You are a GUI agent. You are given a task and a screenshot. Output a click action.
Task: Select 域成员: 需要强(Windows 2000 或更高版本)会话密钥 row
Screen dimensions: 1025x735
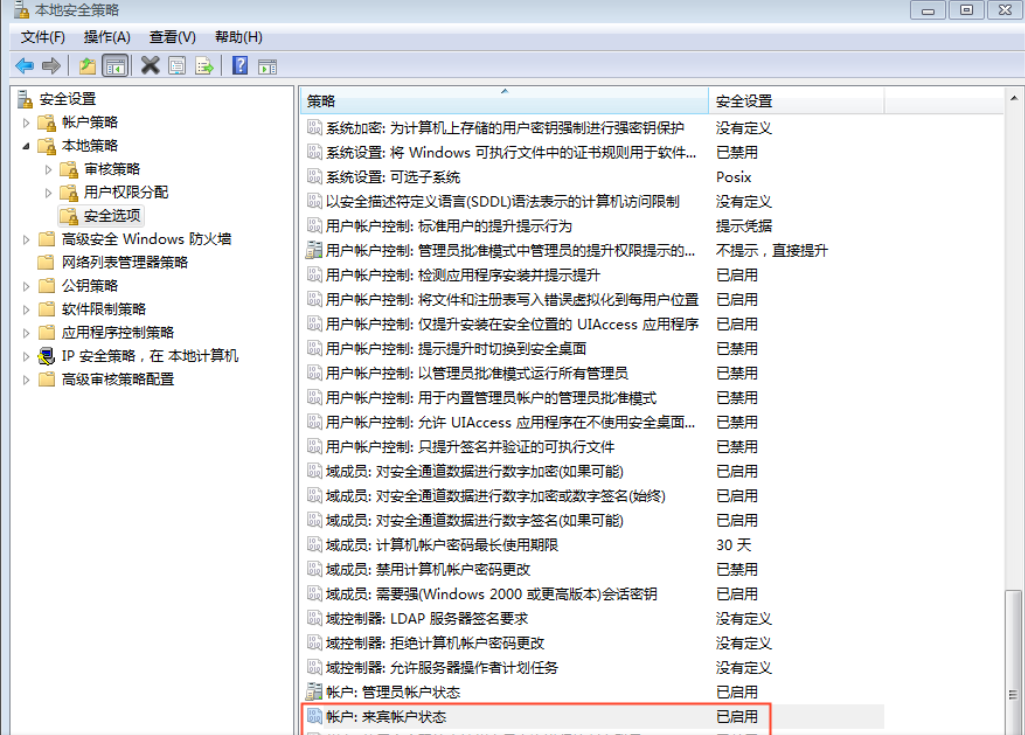coord(592,594)
